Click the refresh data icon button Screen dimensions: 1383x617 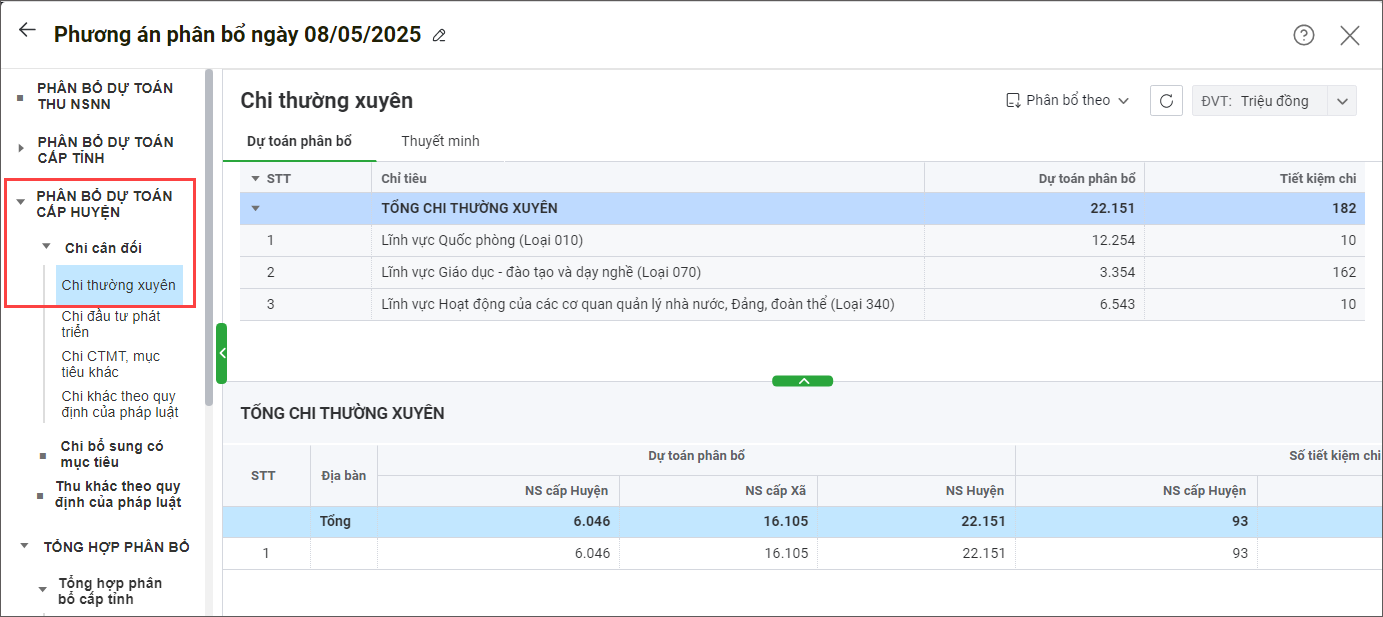tap(1166, 101)
